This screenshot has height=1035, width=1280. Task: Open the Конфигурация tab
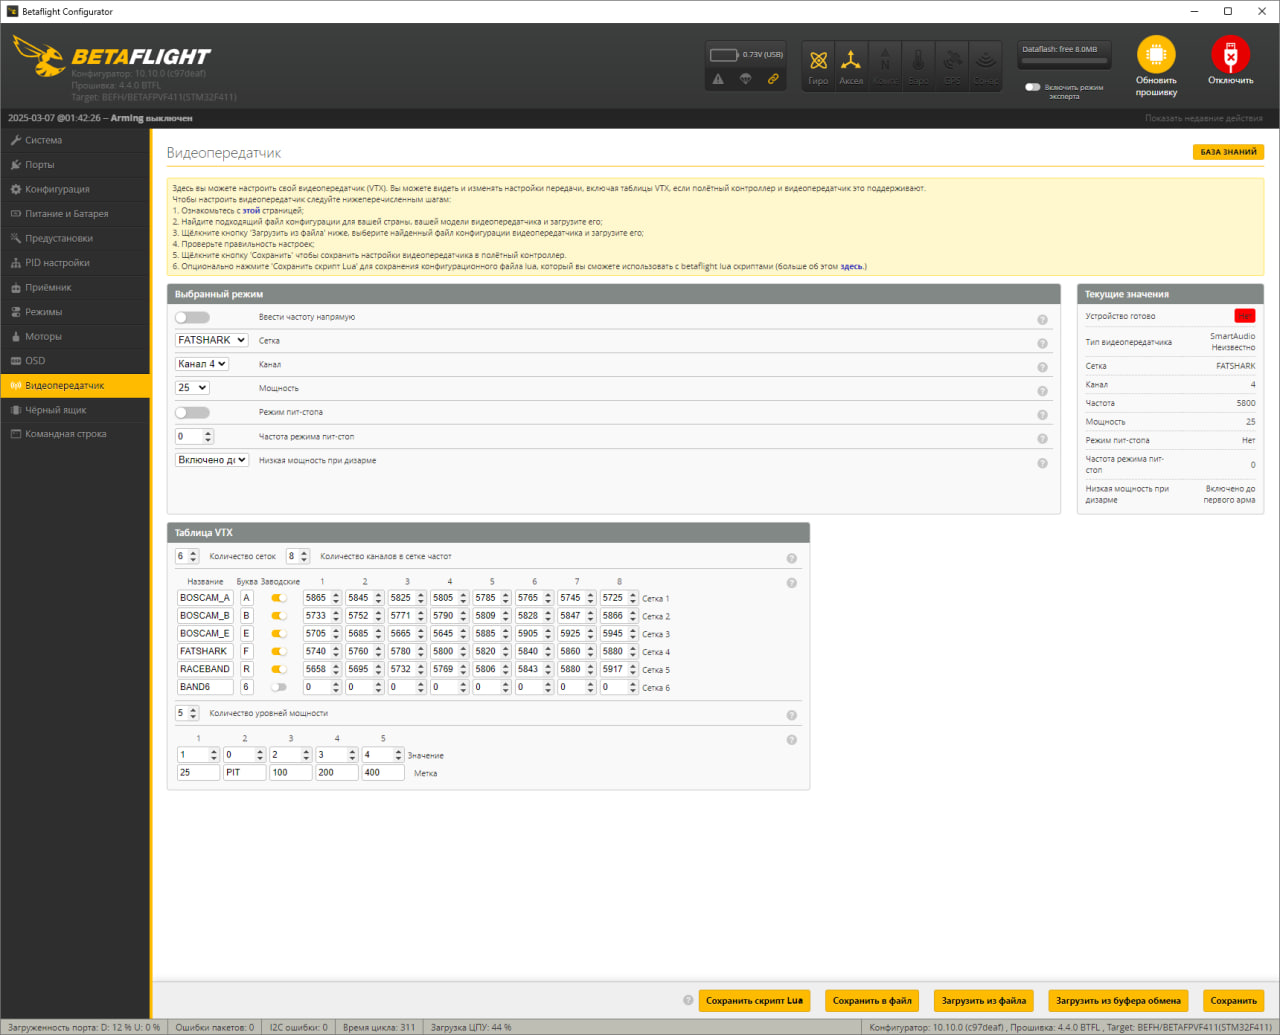(x=75, y=189)
